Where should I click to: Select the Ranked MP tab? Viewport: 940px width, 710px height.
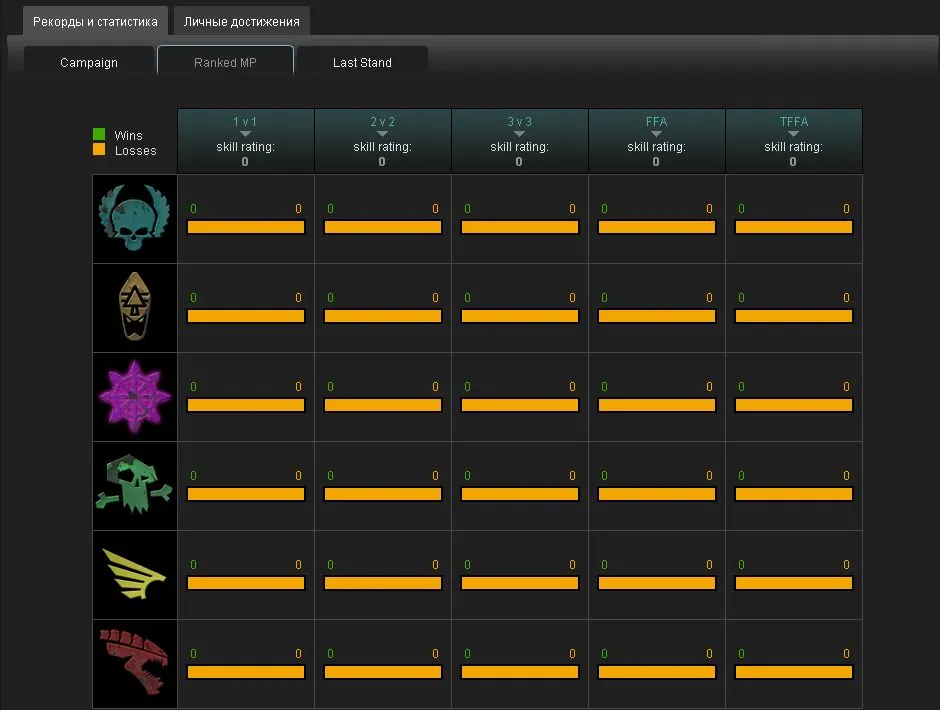[225, 62]
